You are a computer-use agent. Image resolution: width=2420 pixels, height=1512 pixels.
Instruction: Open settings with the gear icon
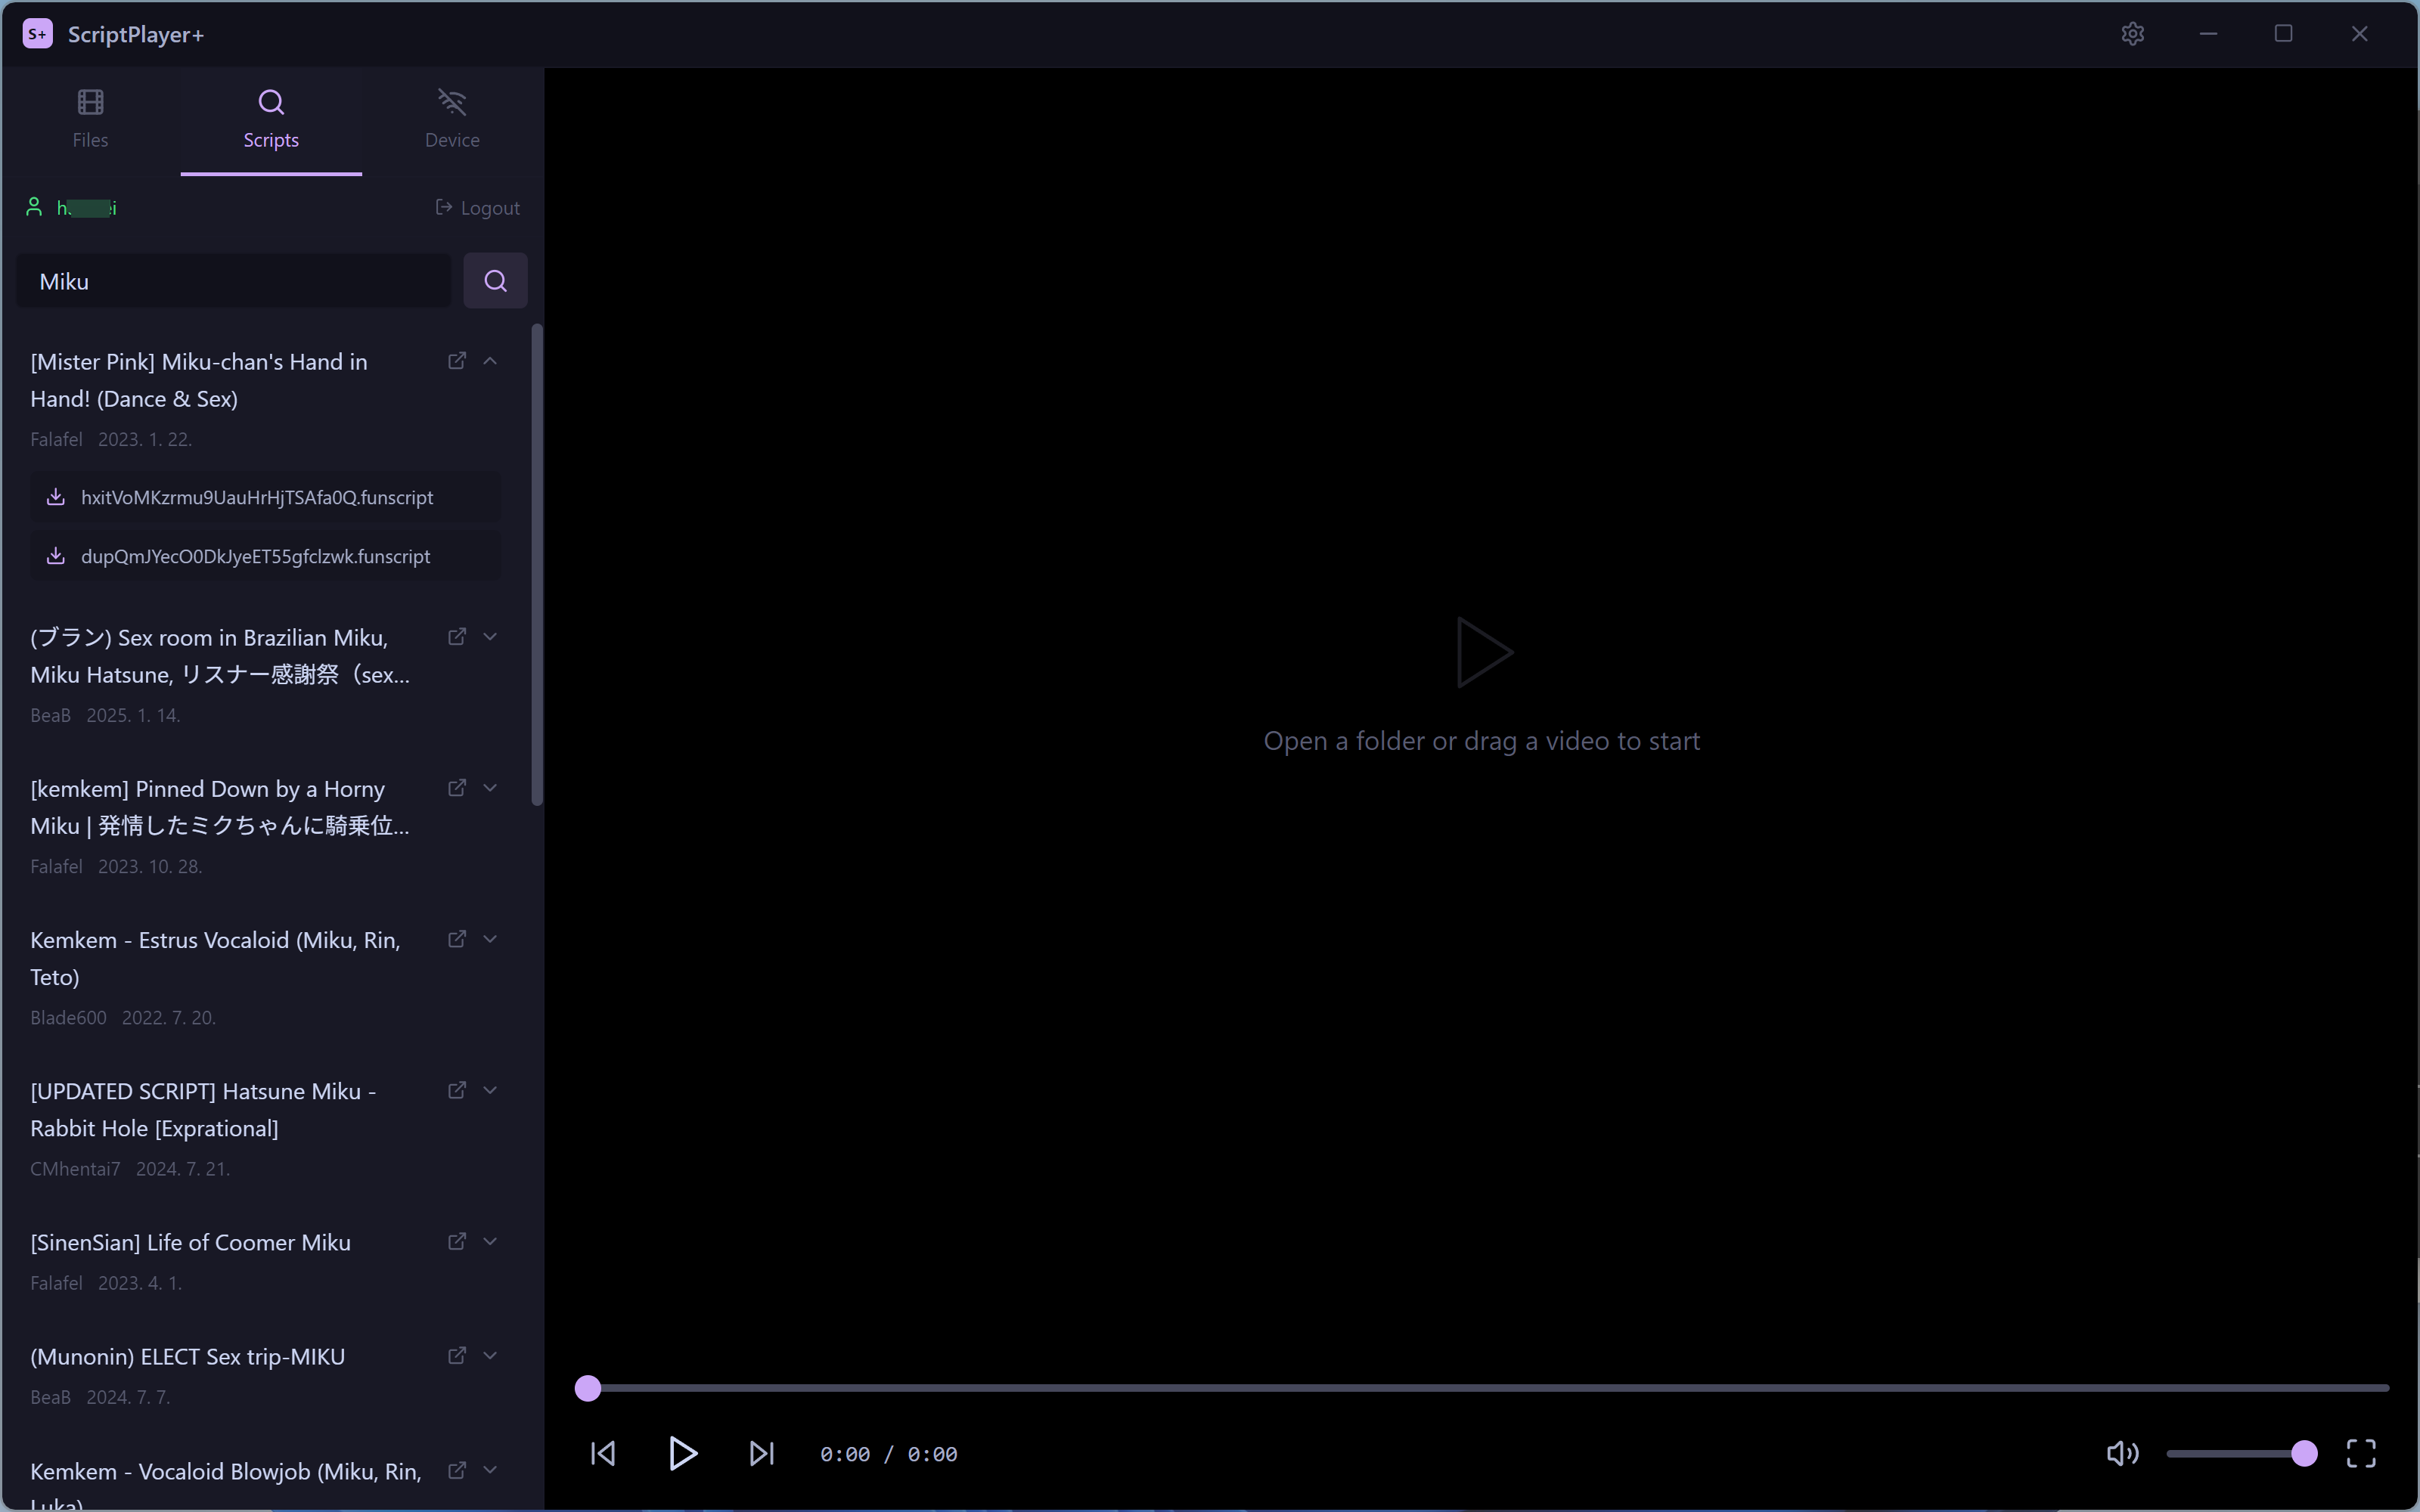(x=2132, y=34)
